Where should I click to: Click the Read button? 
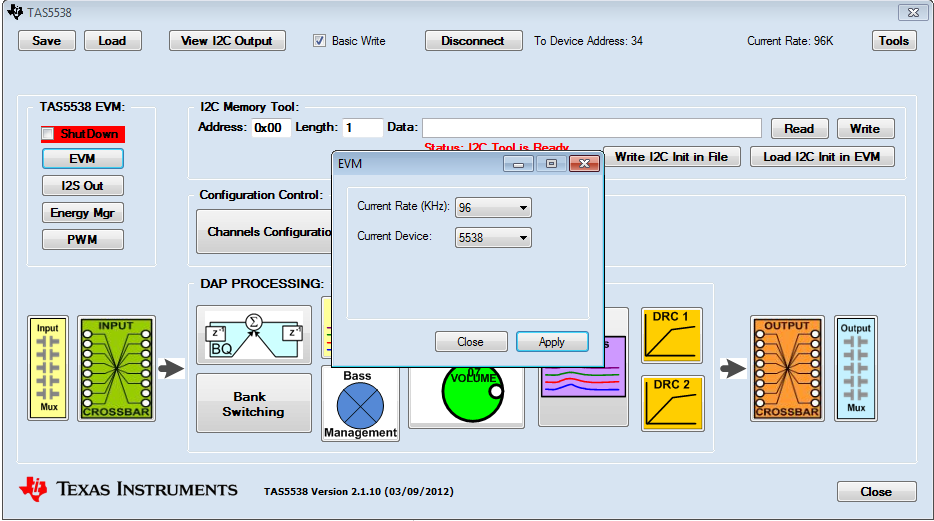(799, 129)
